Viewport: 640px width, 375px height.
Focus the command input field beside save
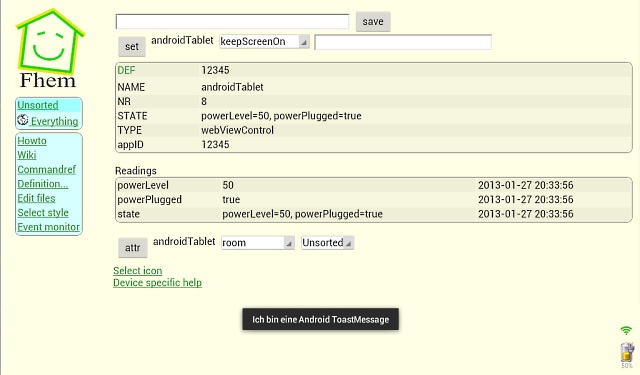coord(232,22)
